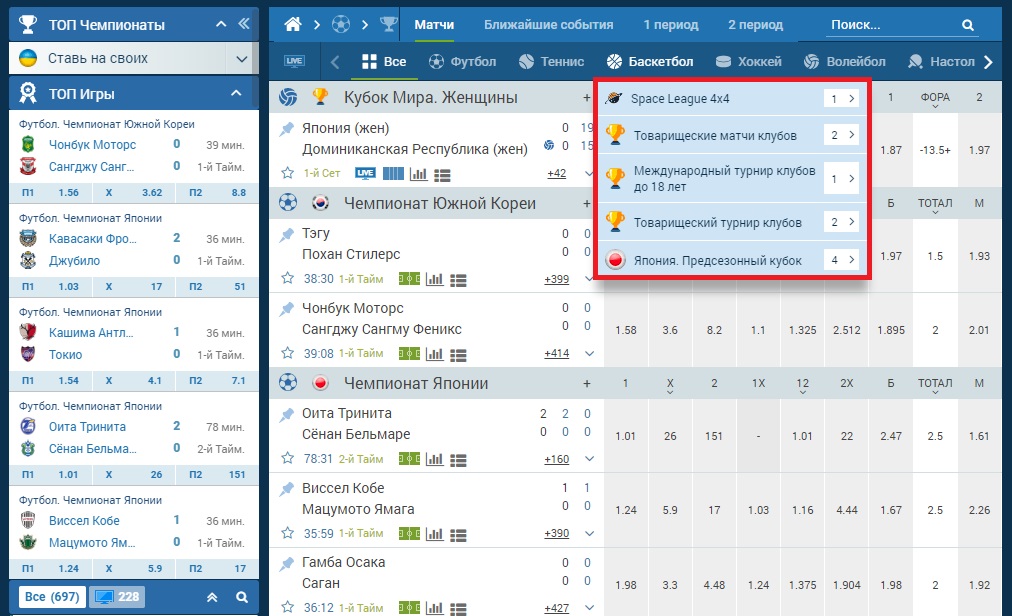
Task: Pin the Гамба Осака match
Action: [x=287, y=564]
